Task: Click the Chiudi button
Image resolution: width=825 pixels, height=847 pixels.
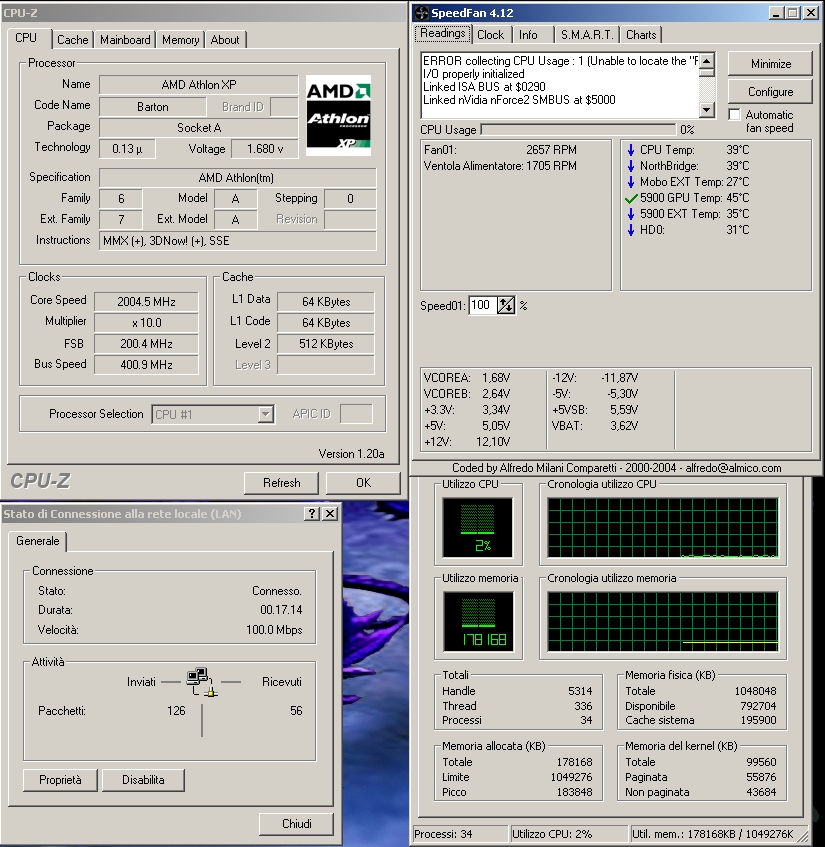Action: 297,824
